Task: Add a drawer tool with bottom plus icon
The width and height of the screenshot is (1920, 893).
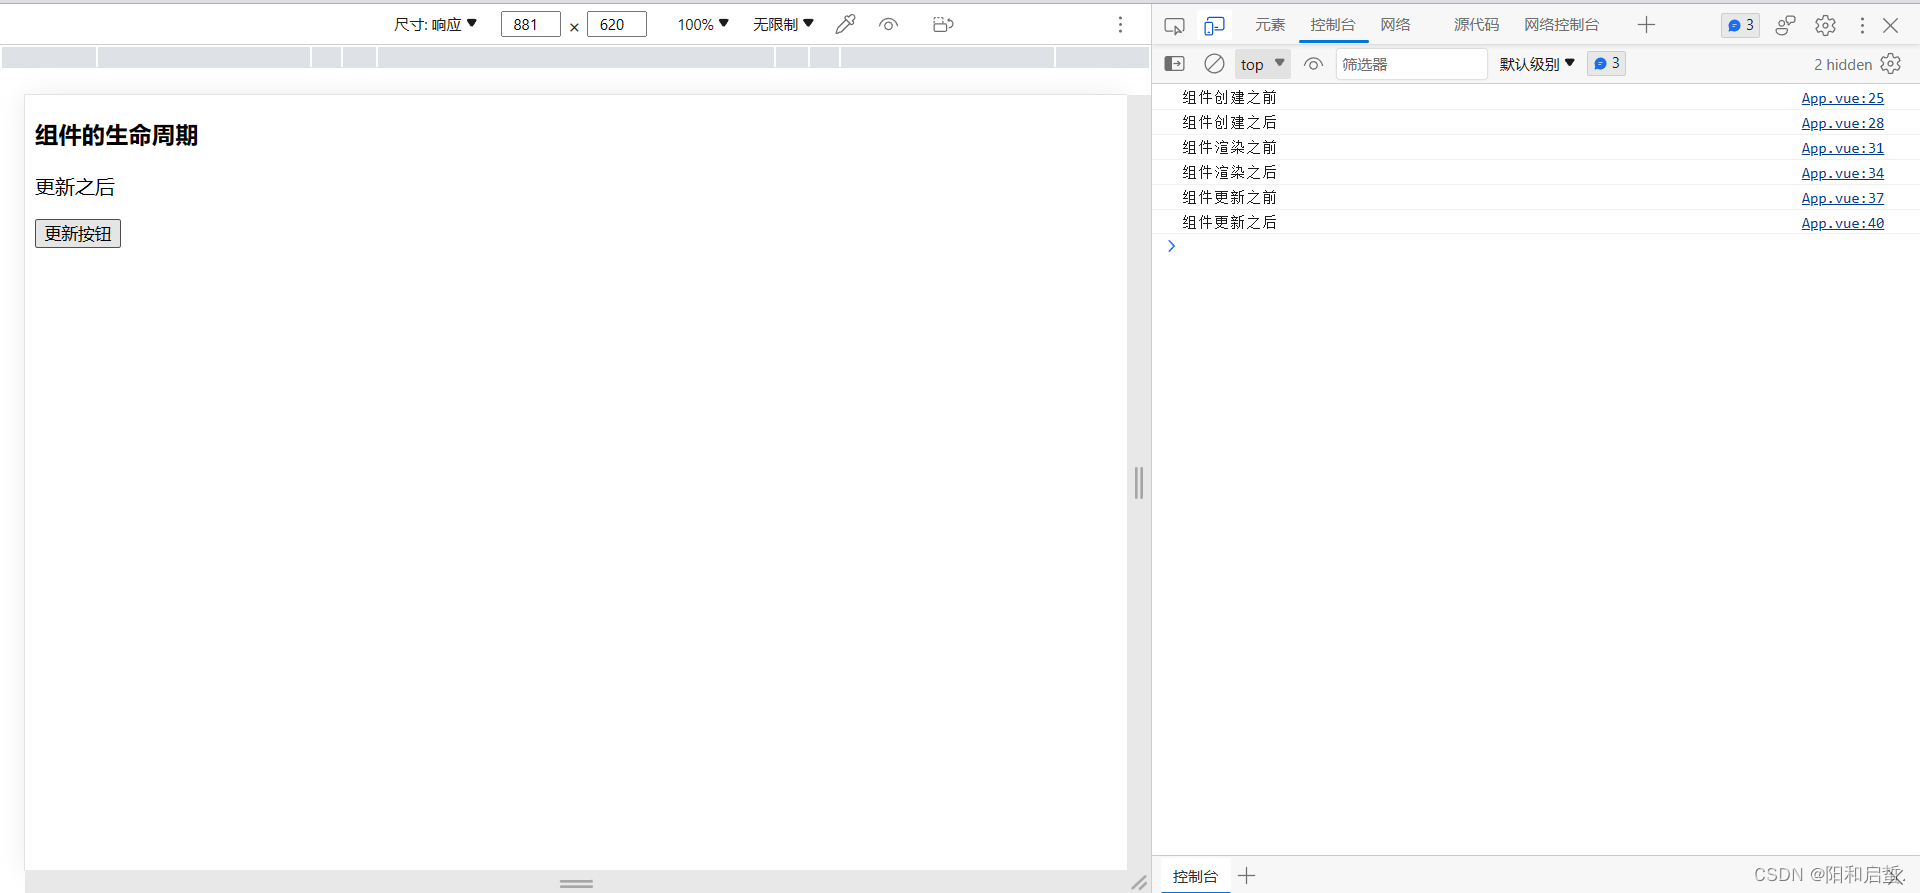Action: tap(1246, 876)
